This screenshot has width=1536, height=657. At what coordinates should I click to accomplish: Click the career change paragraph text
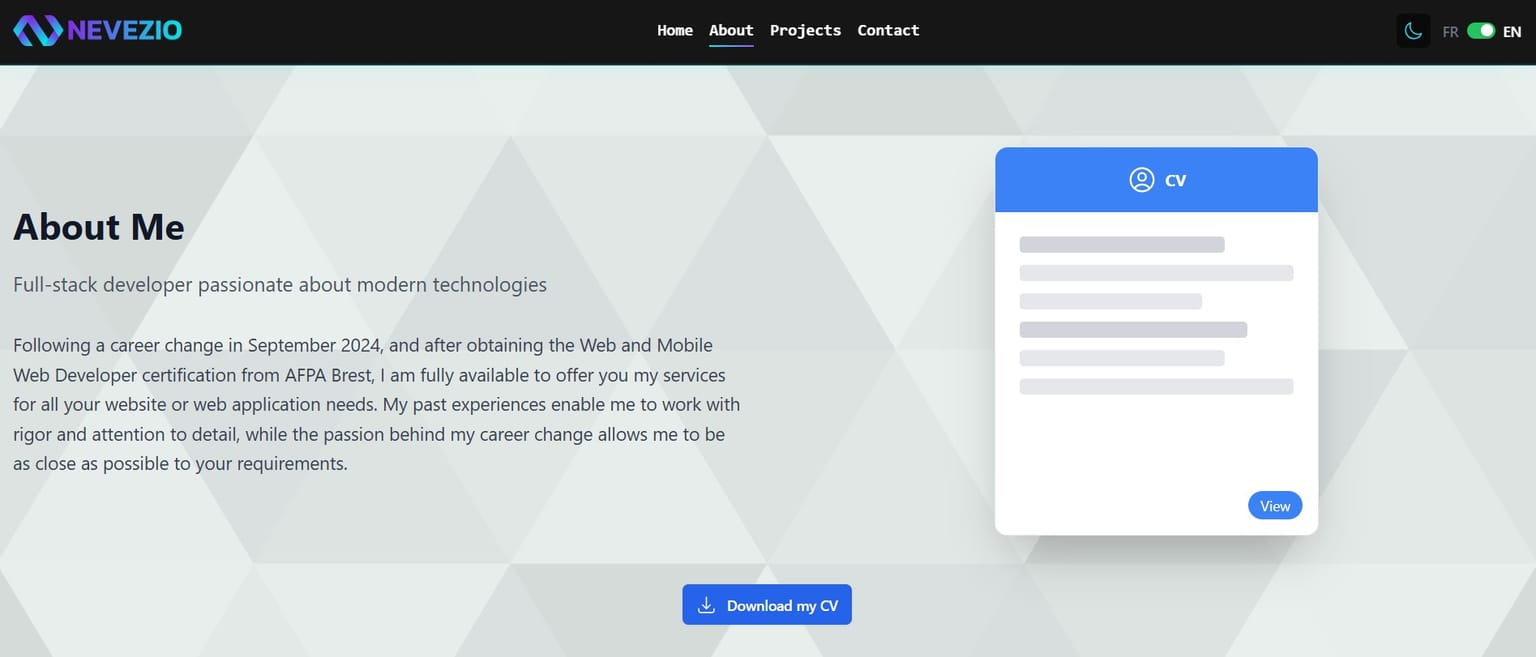tap(376, 405)
